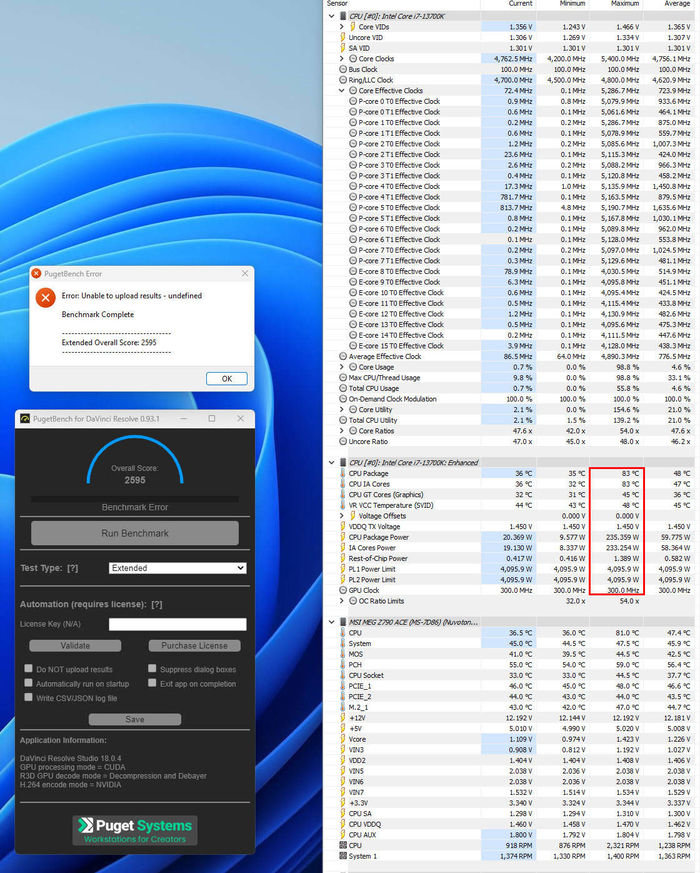Image resolution: width=700 pixels, height=873 pixels.
Task: Click the CPU IA Cores temperature icon
Action: point(343,484)
